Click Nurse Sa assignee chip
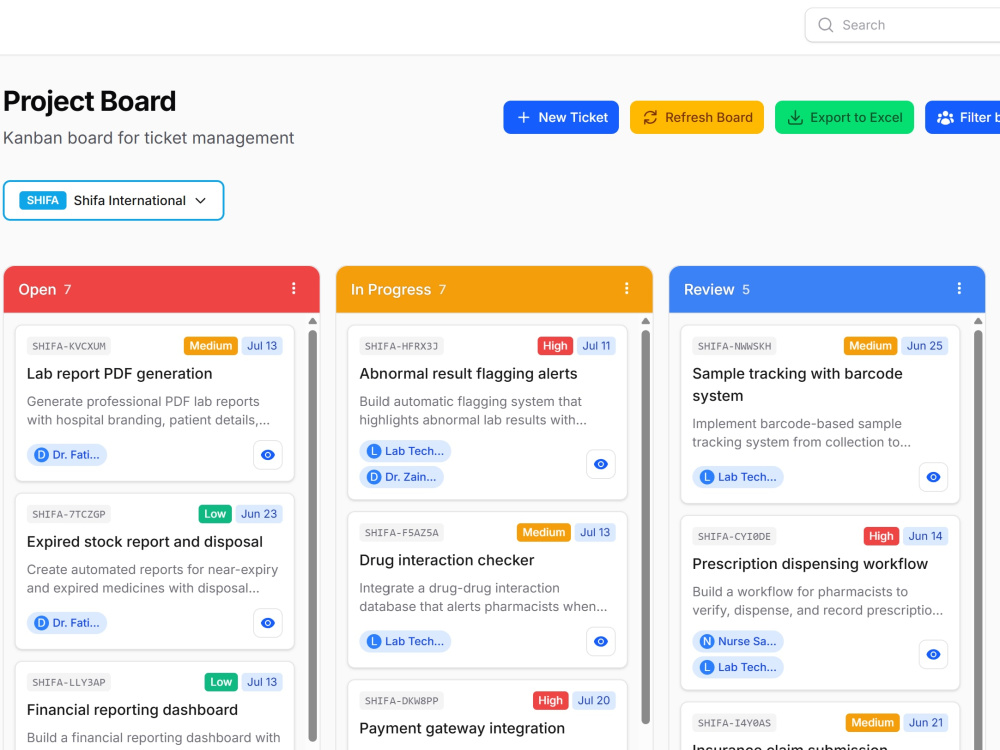 click(739, 642)
